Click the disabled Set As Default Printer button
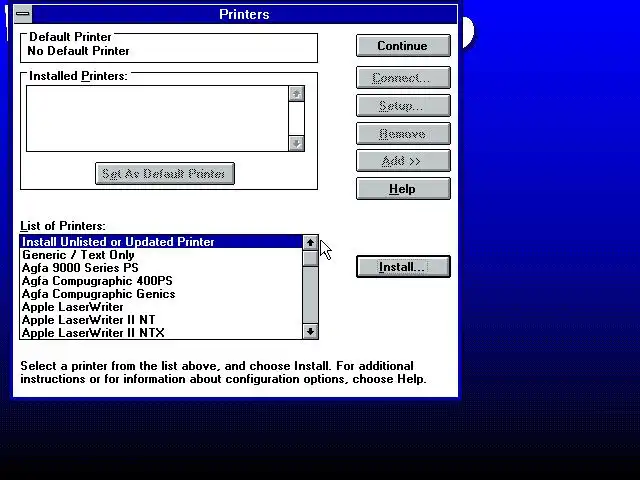The width and height of the screenshot is (640, 480). pos(164,174)
